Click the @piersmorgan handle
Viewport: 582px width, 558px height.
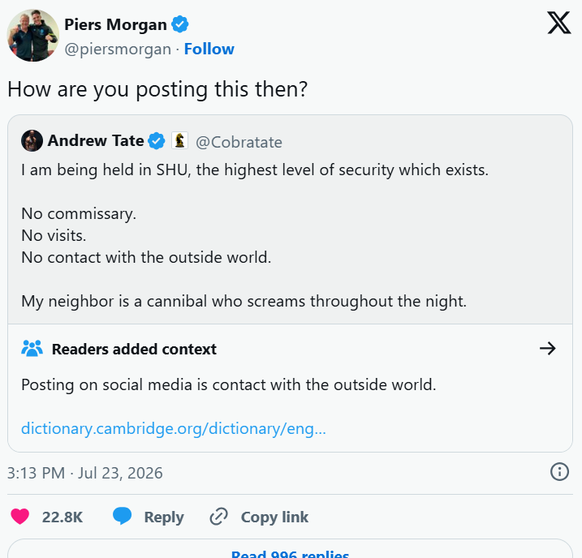click(x=118, y=49)
